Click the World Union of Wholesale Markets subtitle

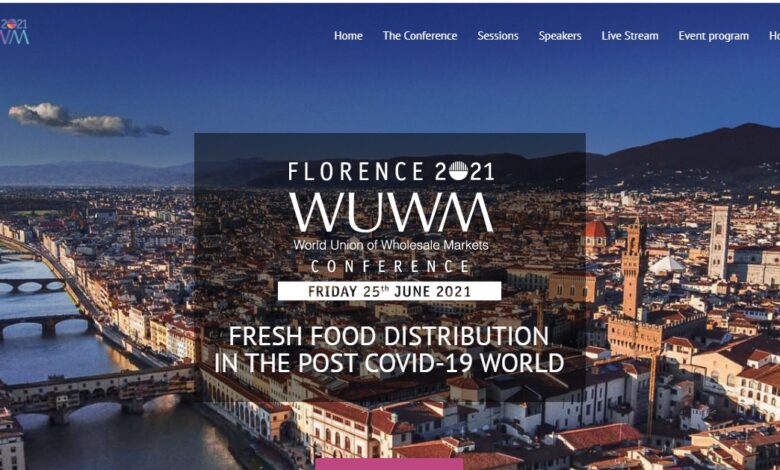[x=390, y=245]
